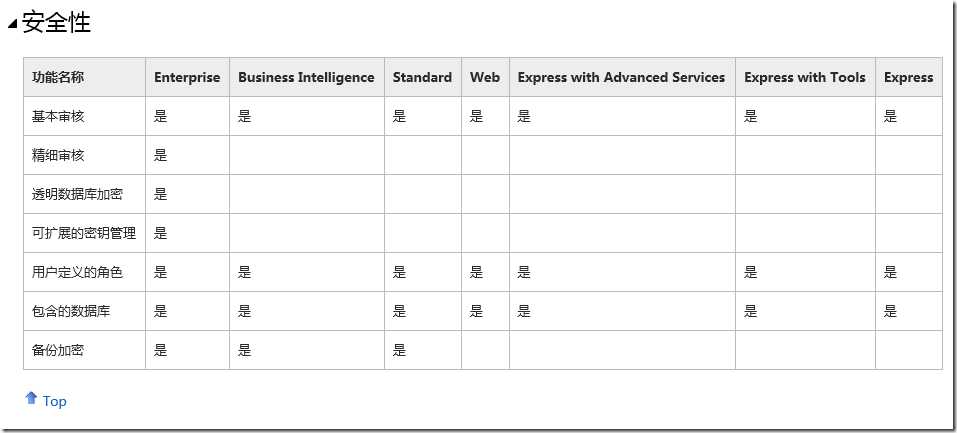This screenshot has height=433, width=957.
Task: Click the blue Top arrow icon
Action: pos(30,399)
